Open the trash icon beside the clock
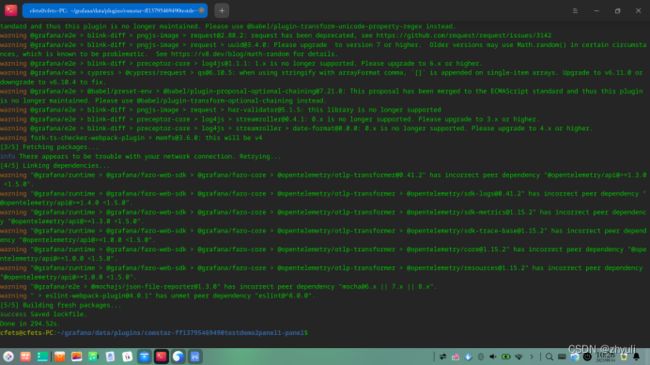650x365 pixels. pyautogui.click(x=624, y=357)
